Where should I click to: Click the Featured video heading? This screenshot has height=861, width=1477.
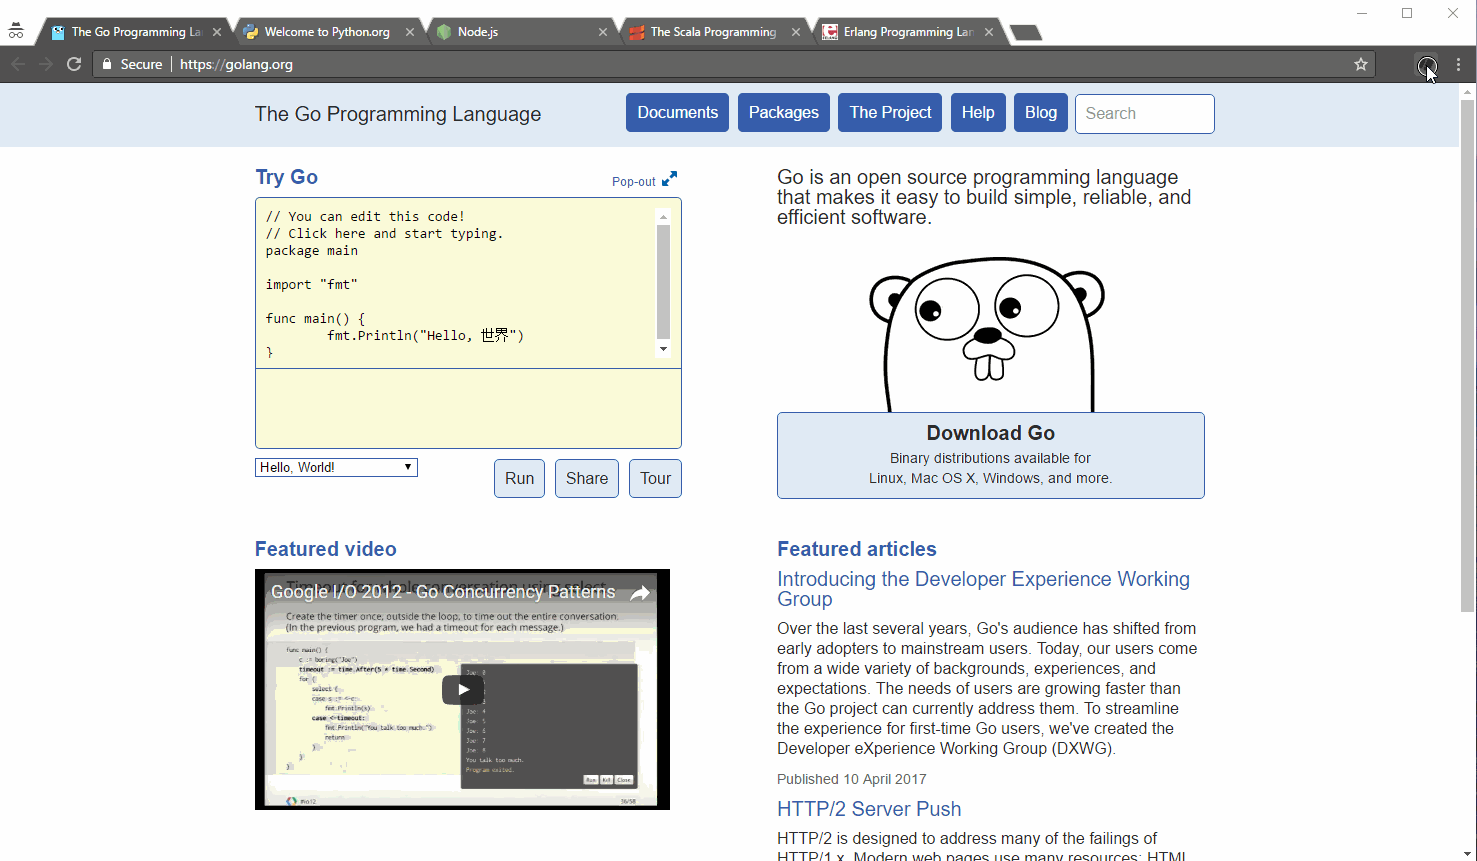click(326, 549)
